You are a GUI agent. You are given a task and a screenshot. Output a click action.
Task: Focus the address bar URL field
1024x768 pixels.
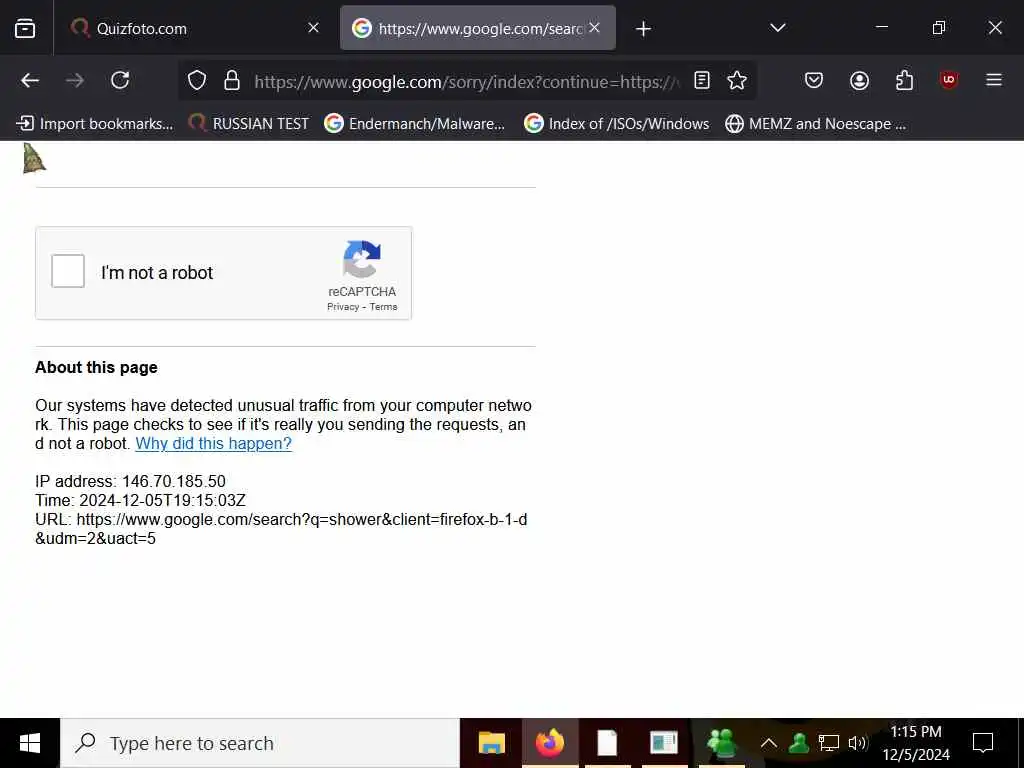tap(466, 82)
